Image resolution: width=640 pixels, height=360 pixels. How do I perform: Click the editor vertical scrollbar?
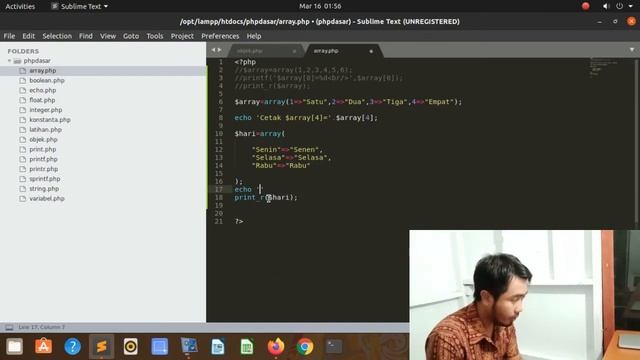[x=636, y=141]
